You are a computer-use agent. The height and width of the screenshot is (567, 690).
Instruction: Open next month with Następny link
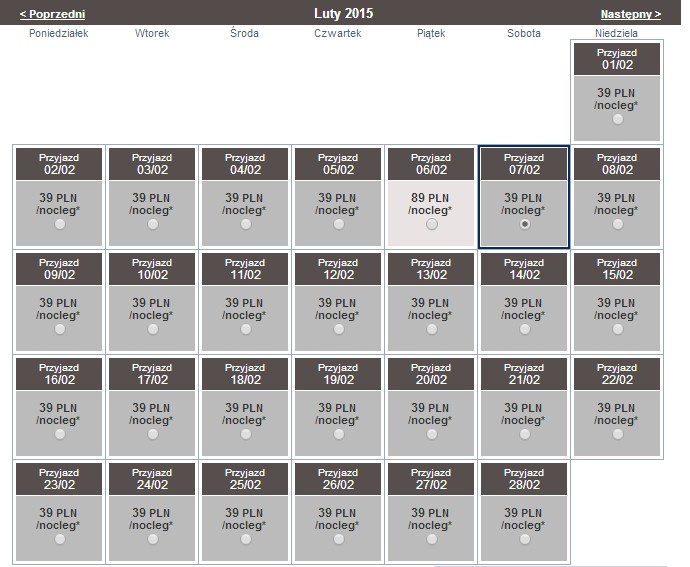pyautogui.click(x=631, y=14)
